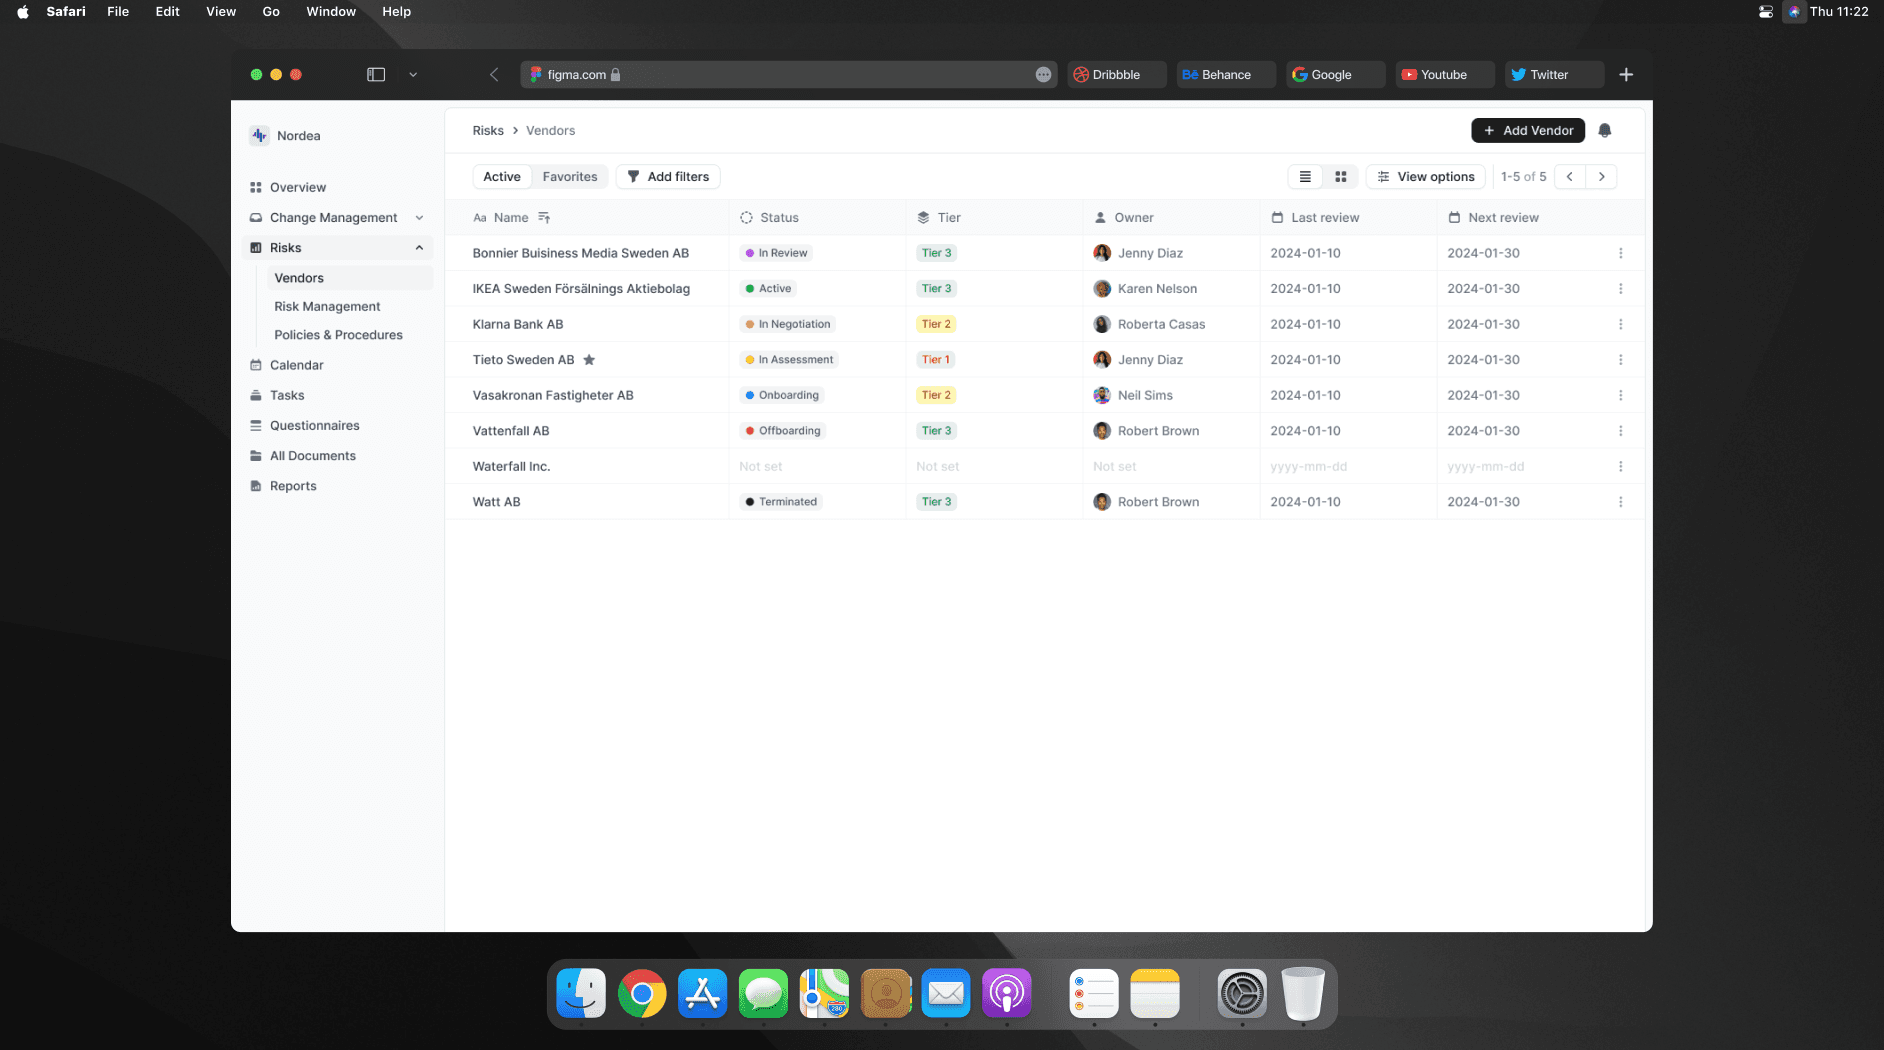Open row menu for Tieto Sweden AB
The width and height of the screenshot is (1884, 1050).
click(1621, 359)
